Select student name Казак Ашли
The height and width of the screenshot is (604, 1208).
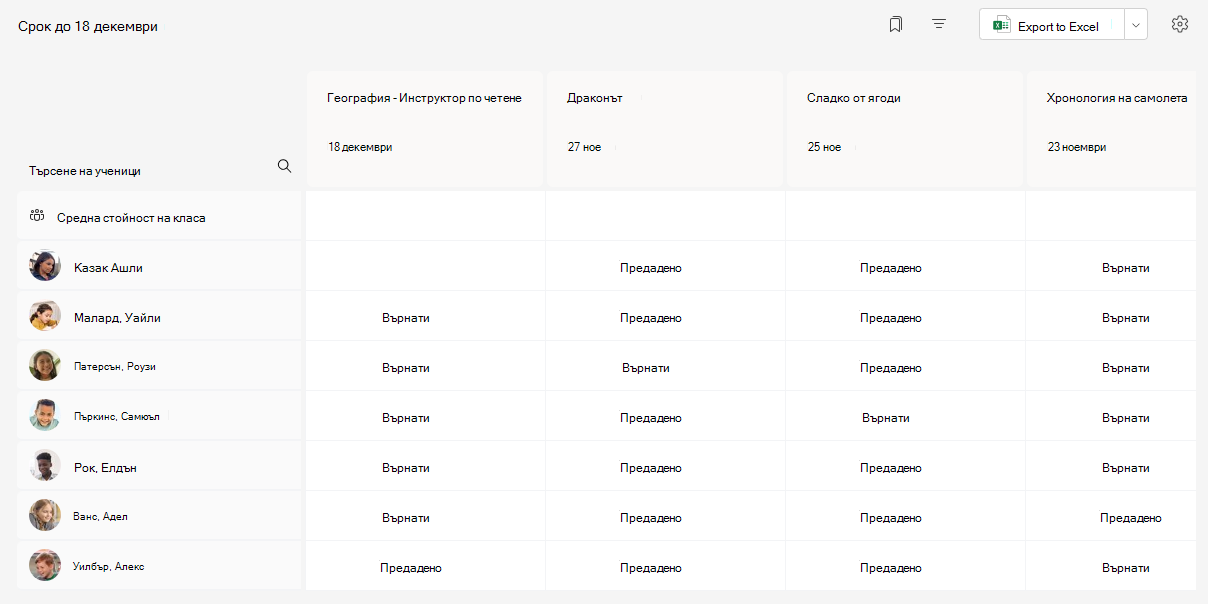[x=108, y=268]
